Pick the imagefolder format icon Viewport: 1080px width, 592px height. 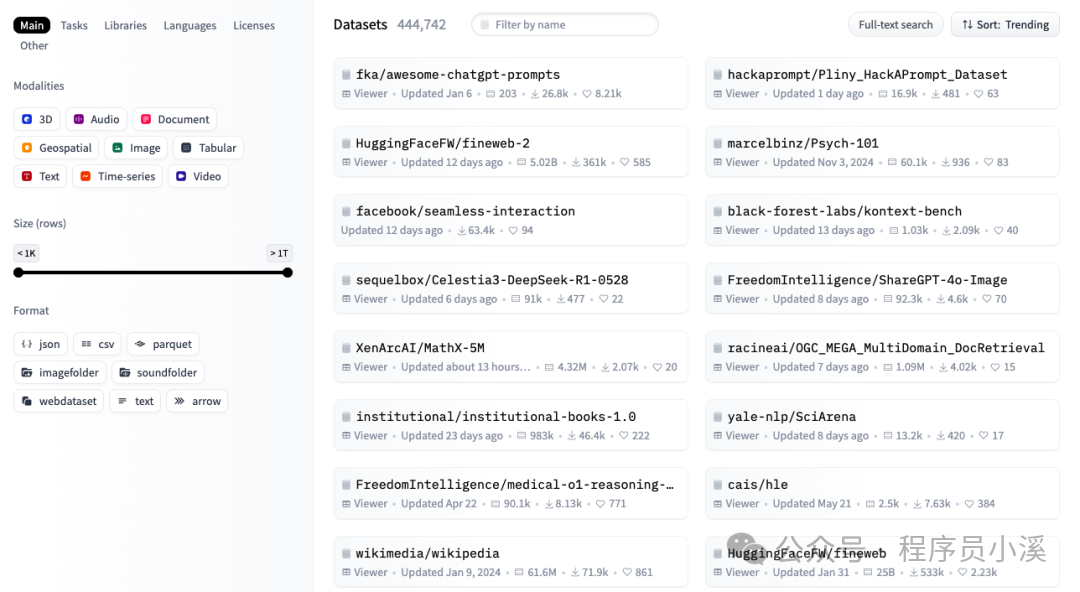tap(27, 372)
